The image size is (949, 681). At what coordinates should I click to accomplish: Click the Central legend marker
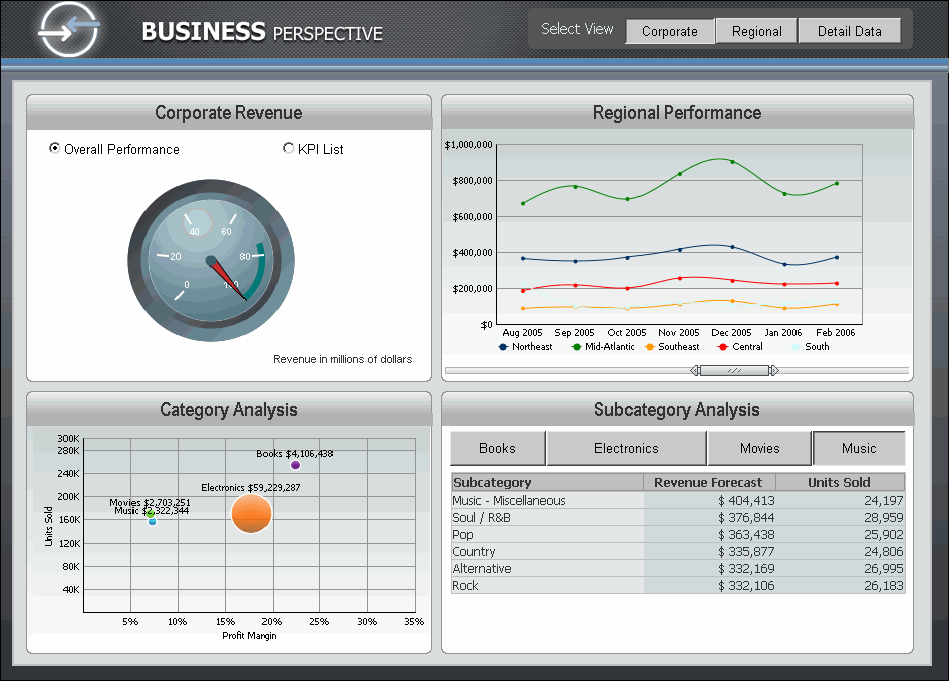coord(722,347)
